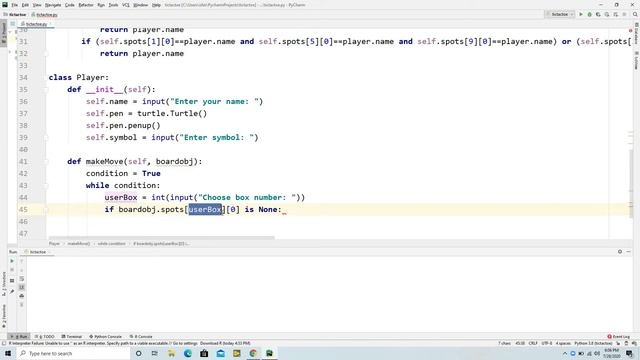Toggle soft-wrap icon in Run panel

pos(22,279)
